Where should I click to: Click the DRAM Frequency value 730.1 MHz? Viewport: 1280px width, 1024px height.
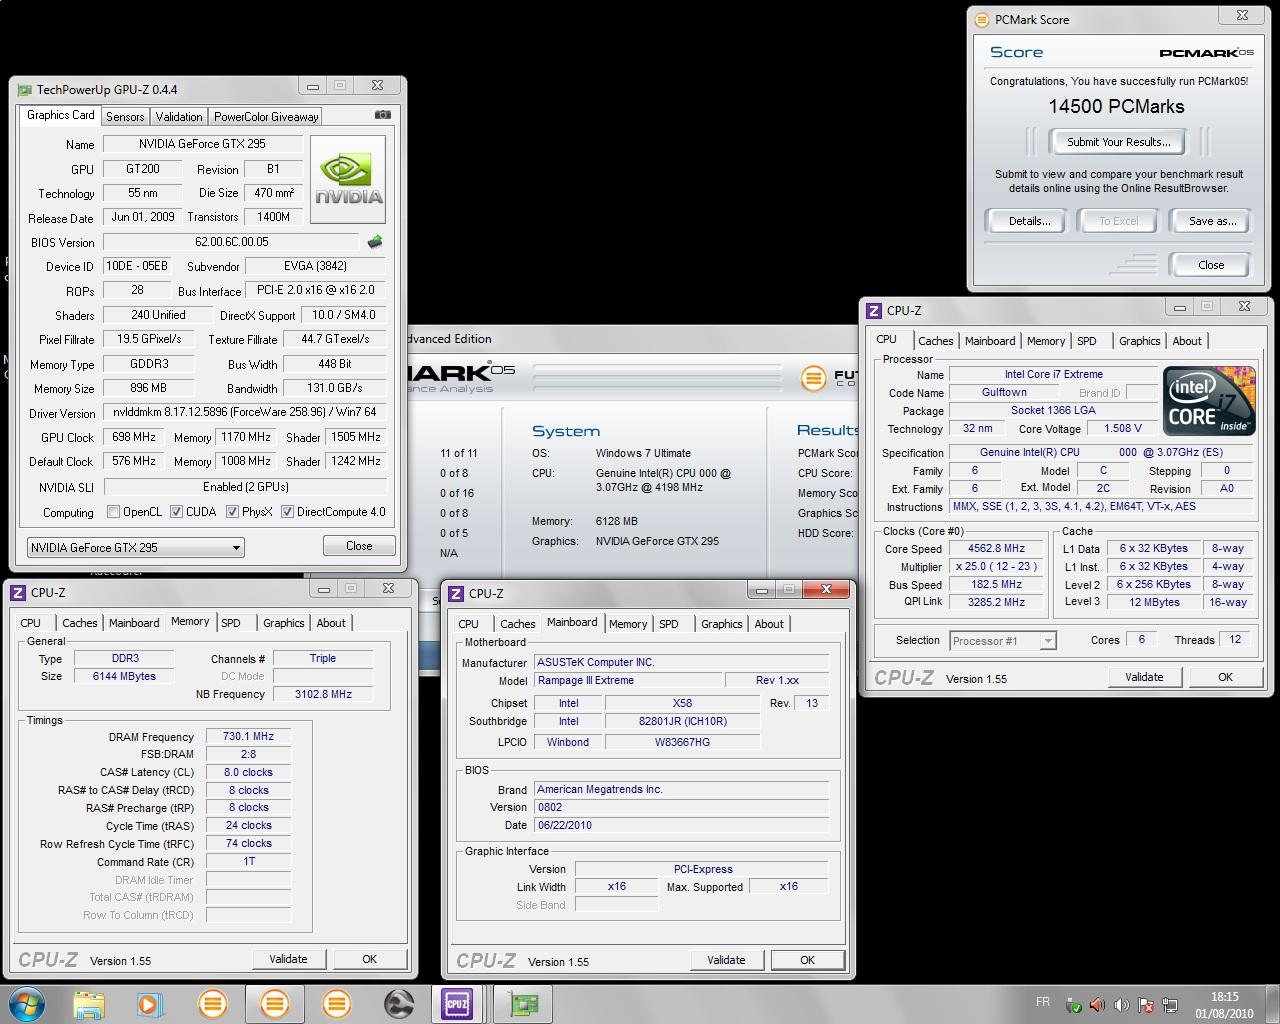[x=248, y=736]
